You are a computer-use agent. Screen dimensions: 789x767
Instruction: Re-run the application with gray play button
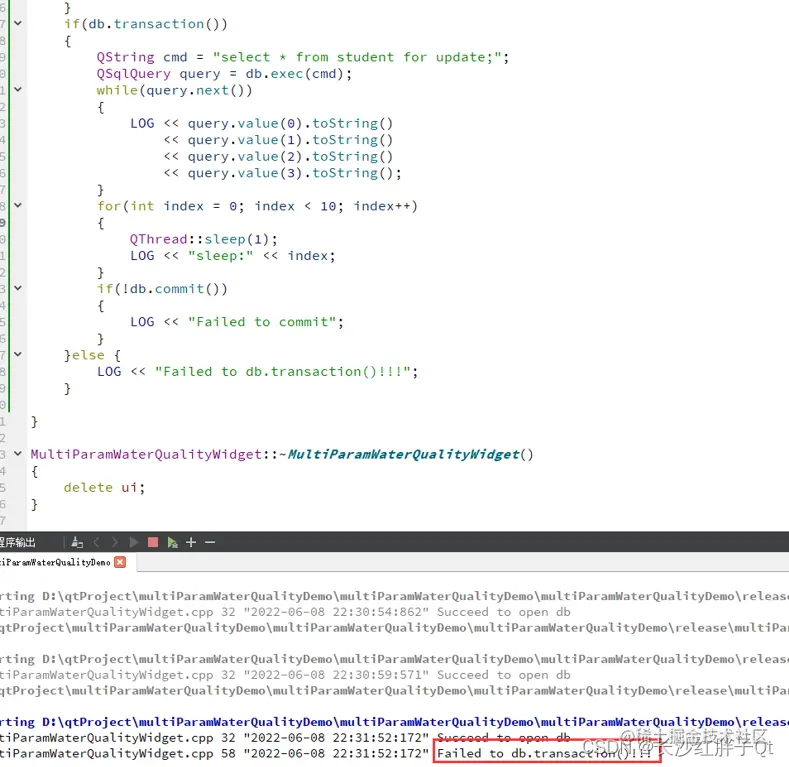pyautogui.click(x=134, y=542)
